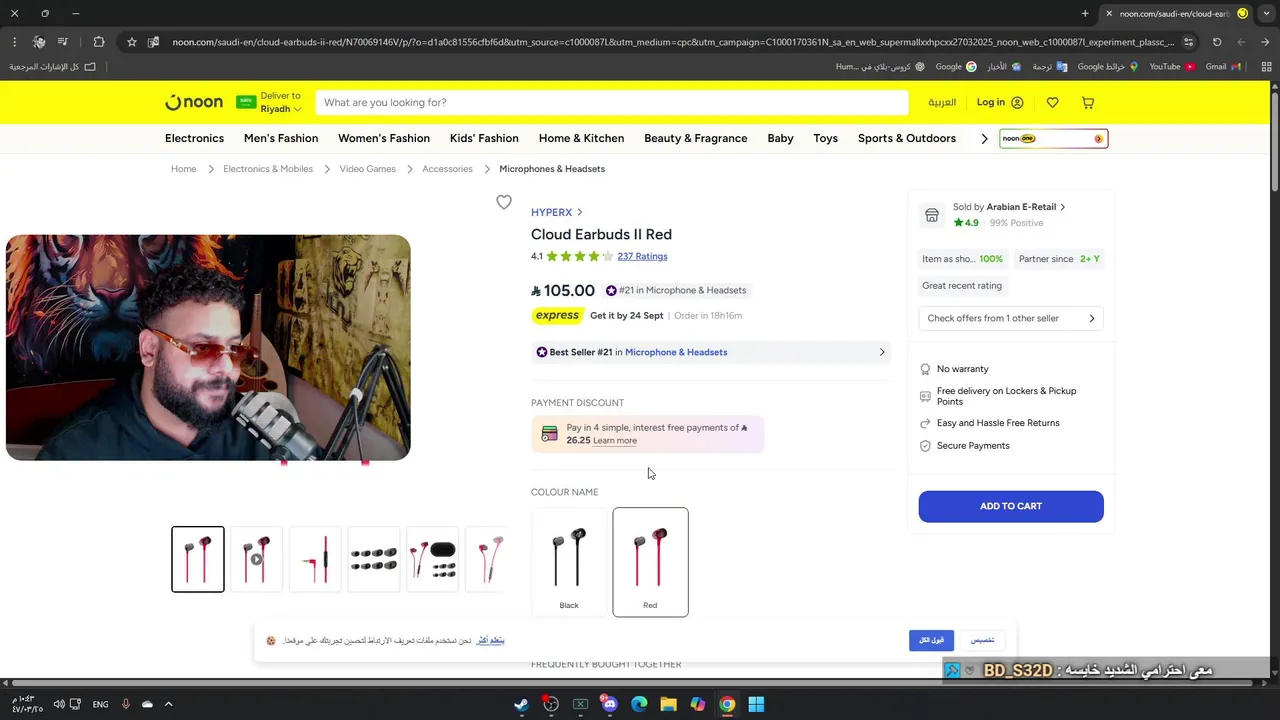Click the volume speaker icon in tray
Screen dimensions: 1280x720
[x=58, y=704]
